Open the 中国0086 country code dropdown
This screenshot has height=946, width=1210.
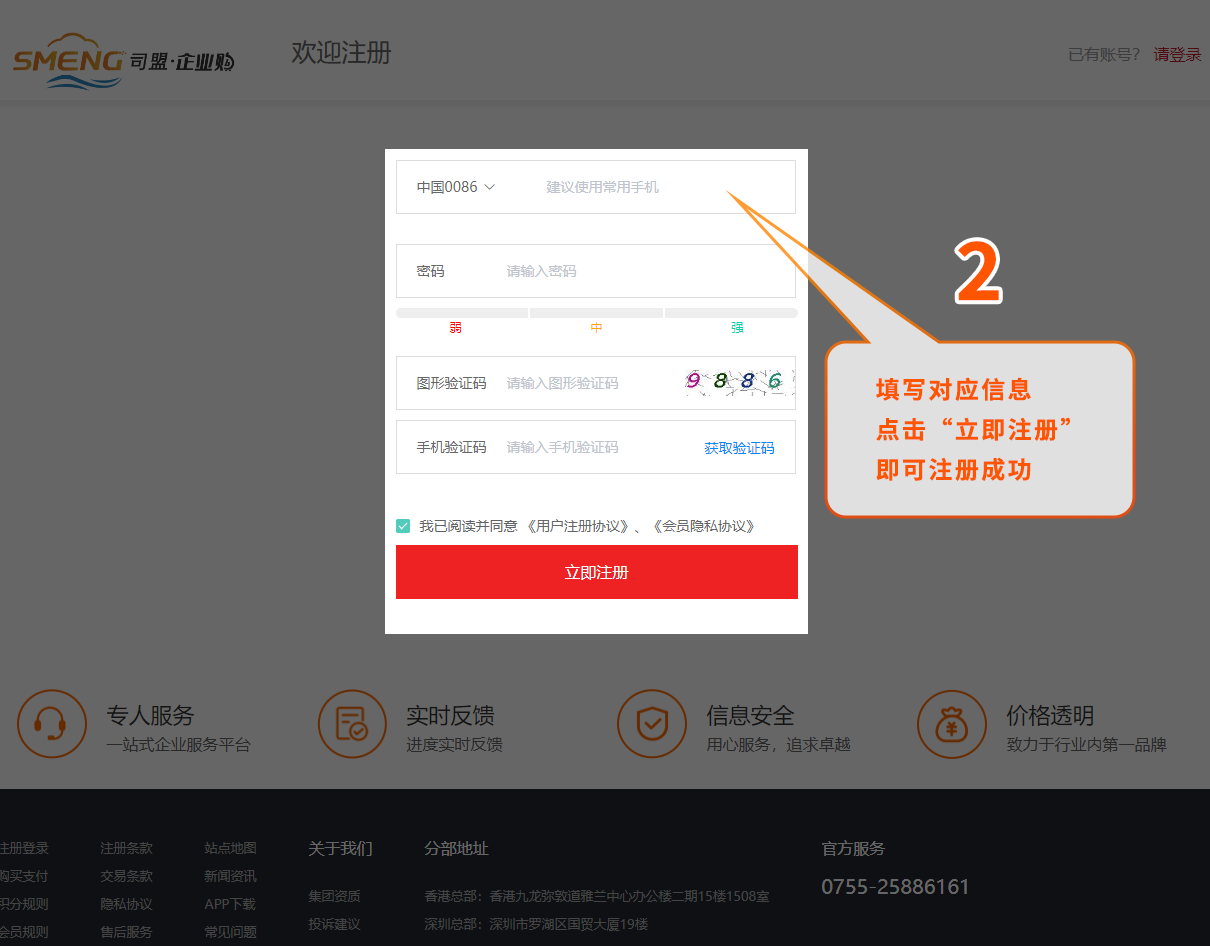(x=456, y=187)
